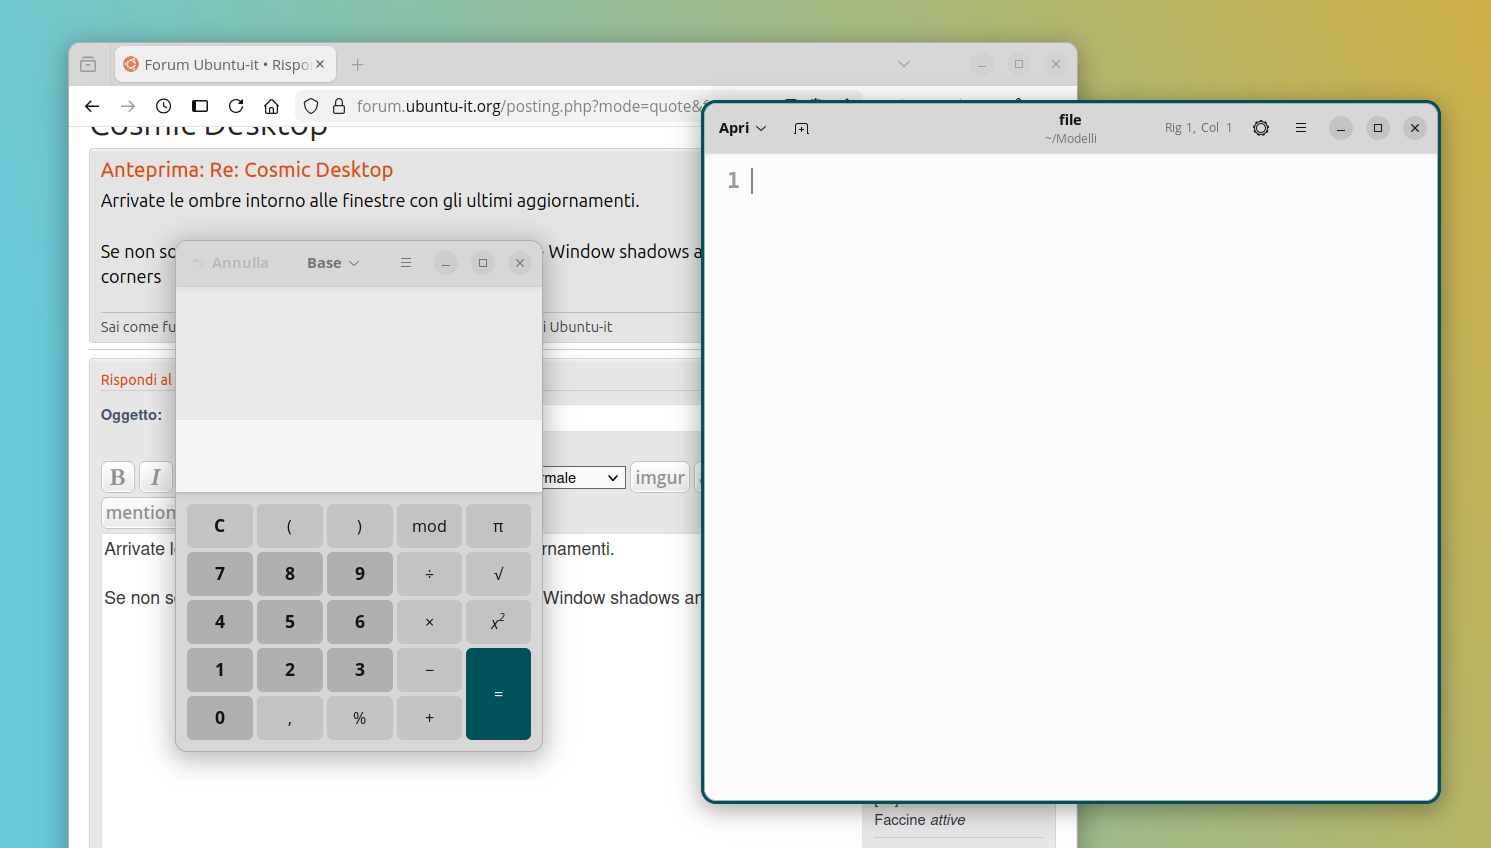The image size is (1491, 848).
Task: Open the text editor hamburger menu
Action: pyautogui.click(x=1301, y=128)
